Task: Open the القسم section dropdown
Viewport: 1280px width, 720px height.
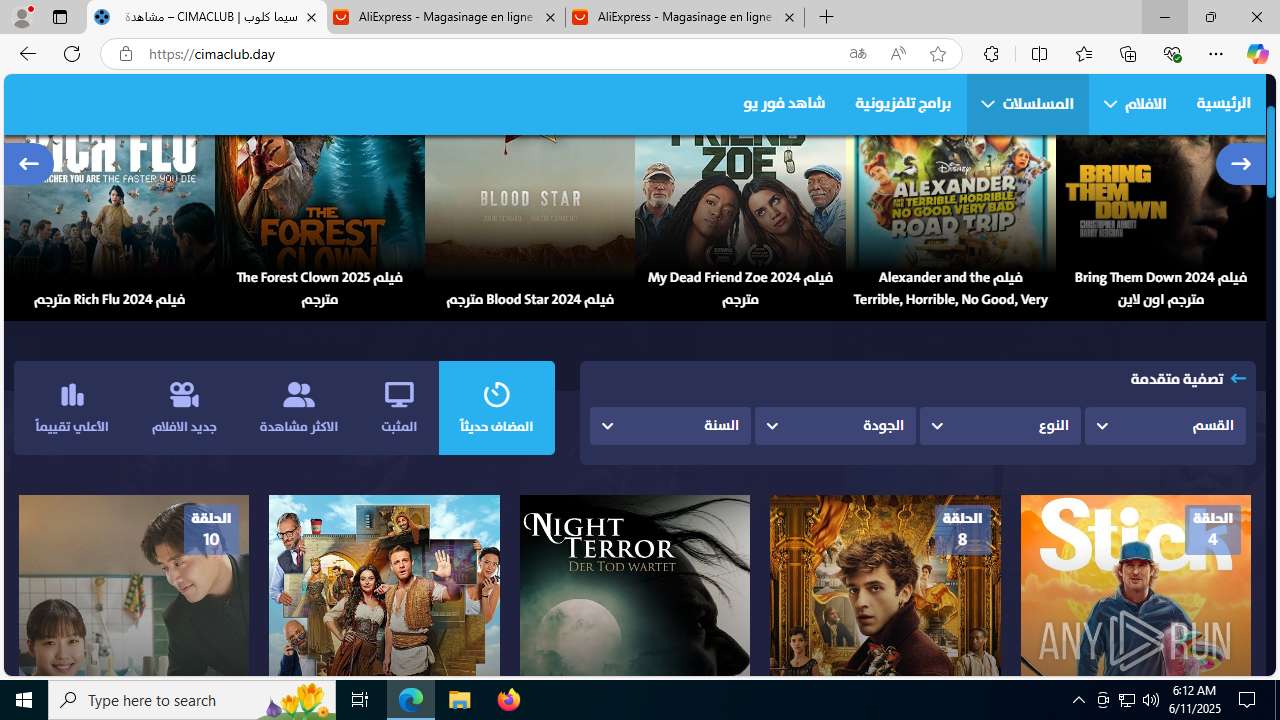Action: point(1165,426)
